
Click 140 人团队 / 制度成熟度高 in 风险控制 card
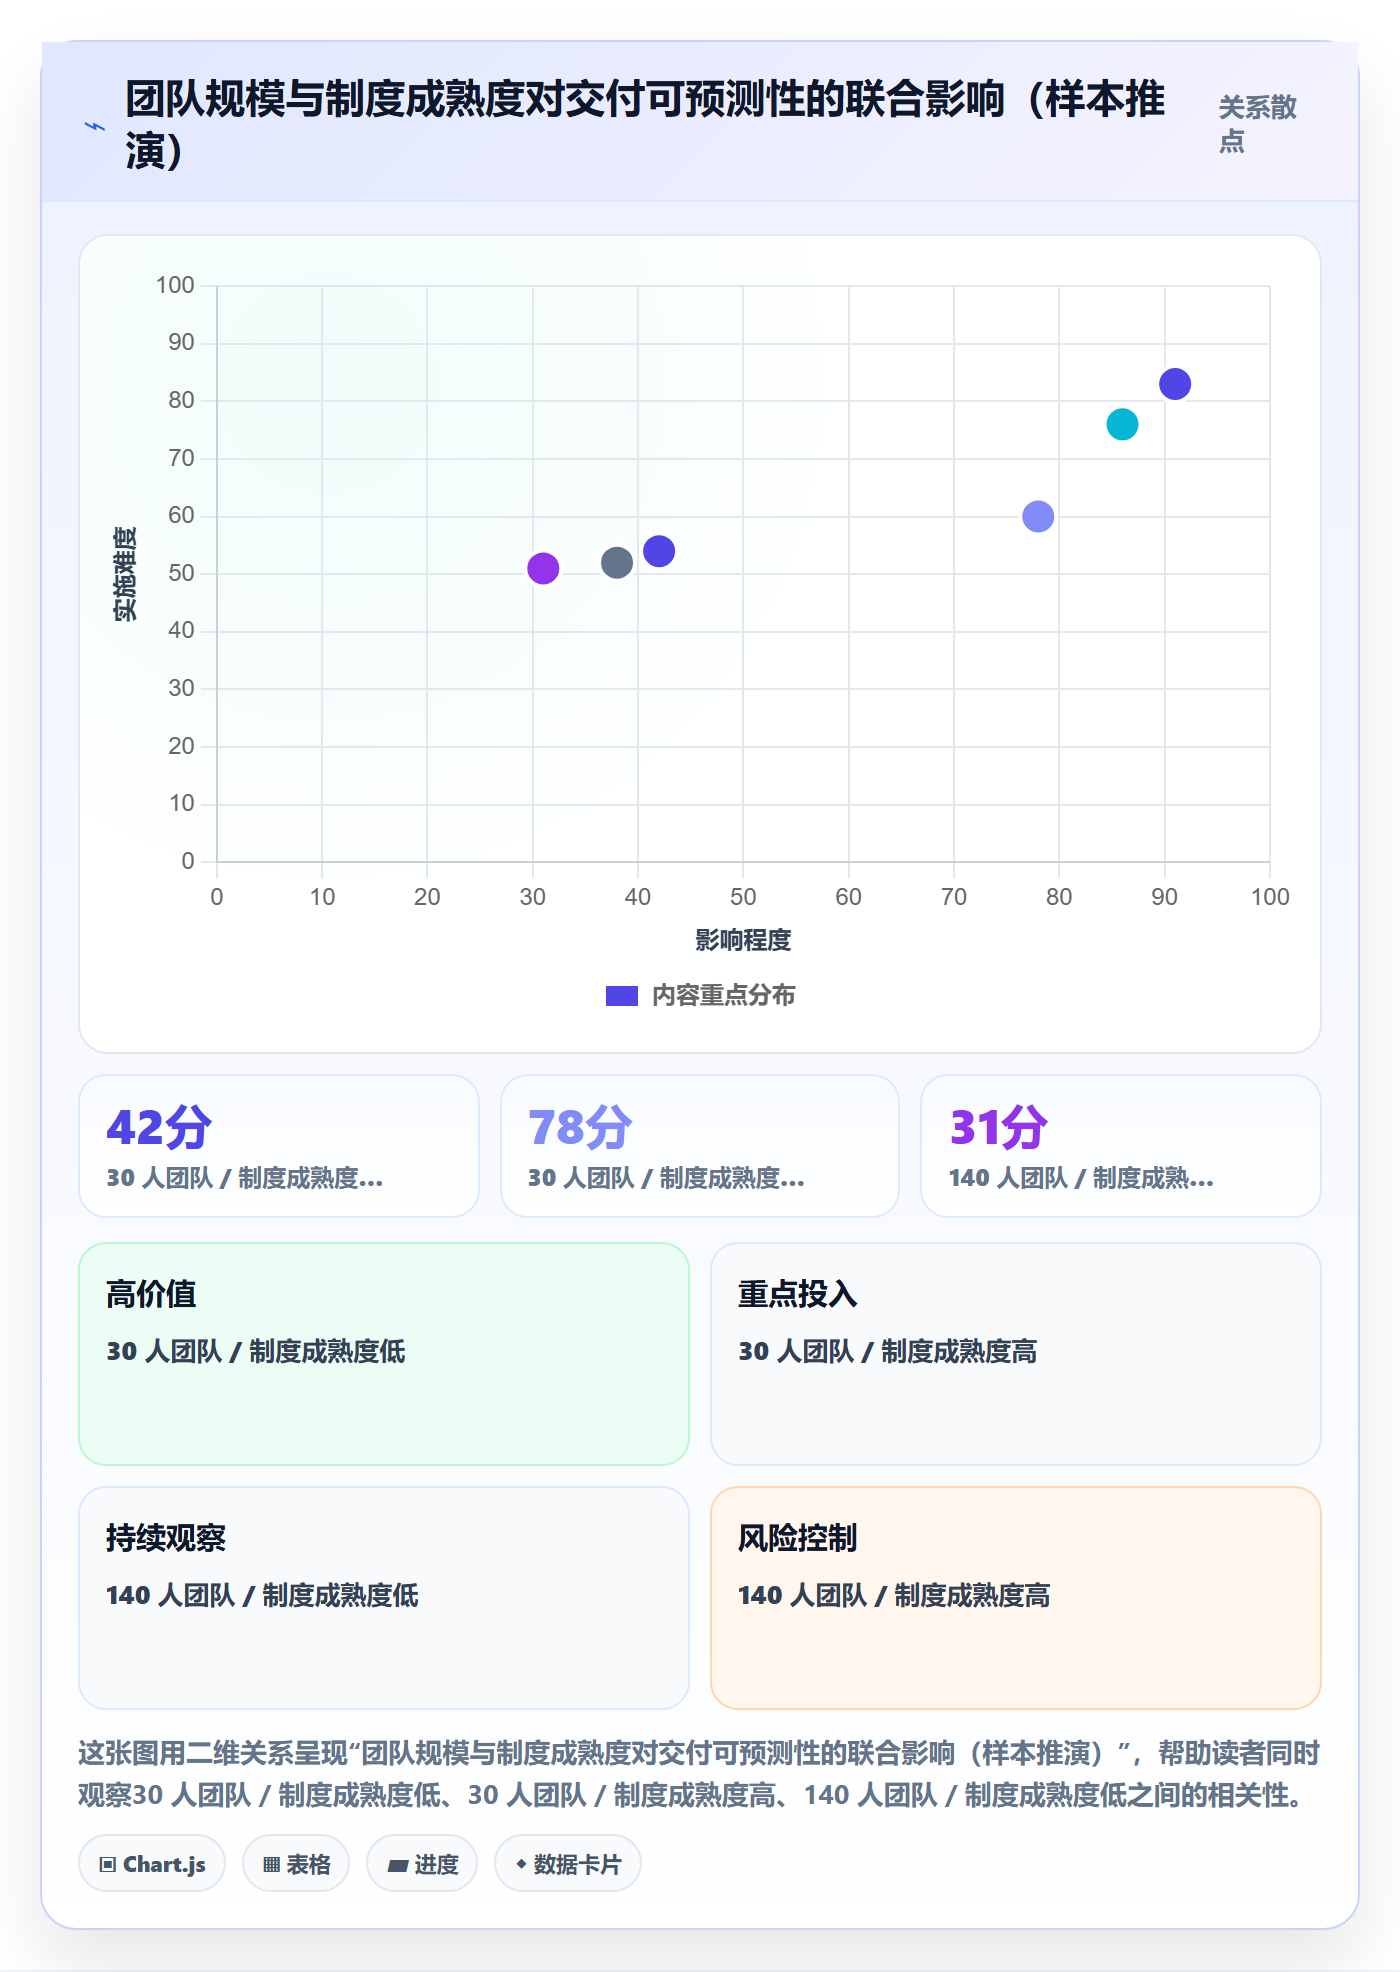pyautogui.click(x=895, y=1596)
